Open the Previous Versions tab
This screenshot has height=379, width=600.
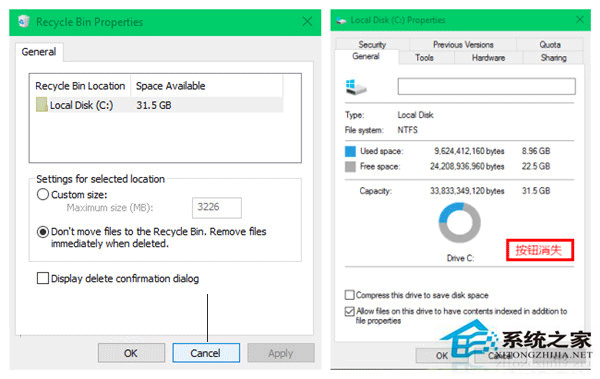(463, 44)
